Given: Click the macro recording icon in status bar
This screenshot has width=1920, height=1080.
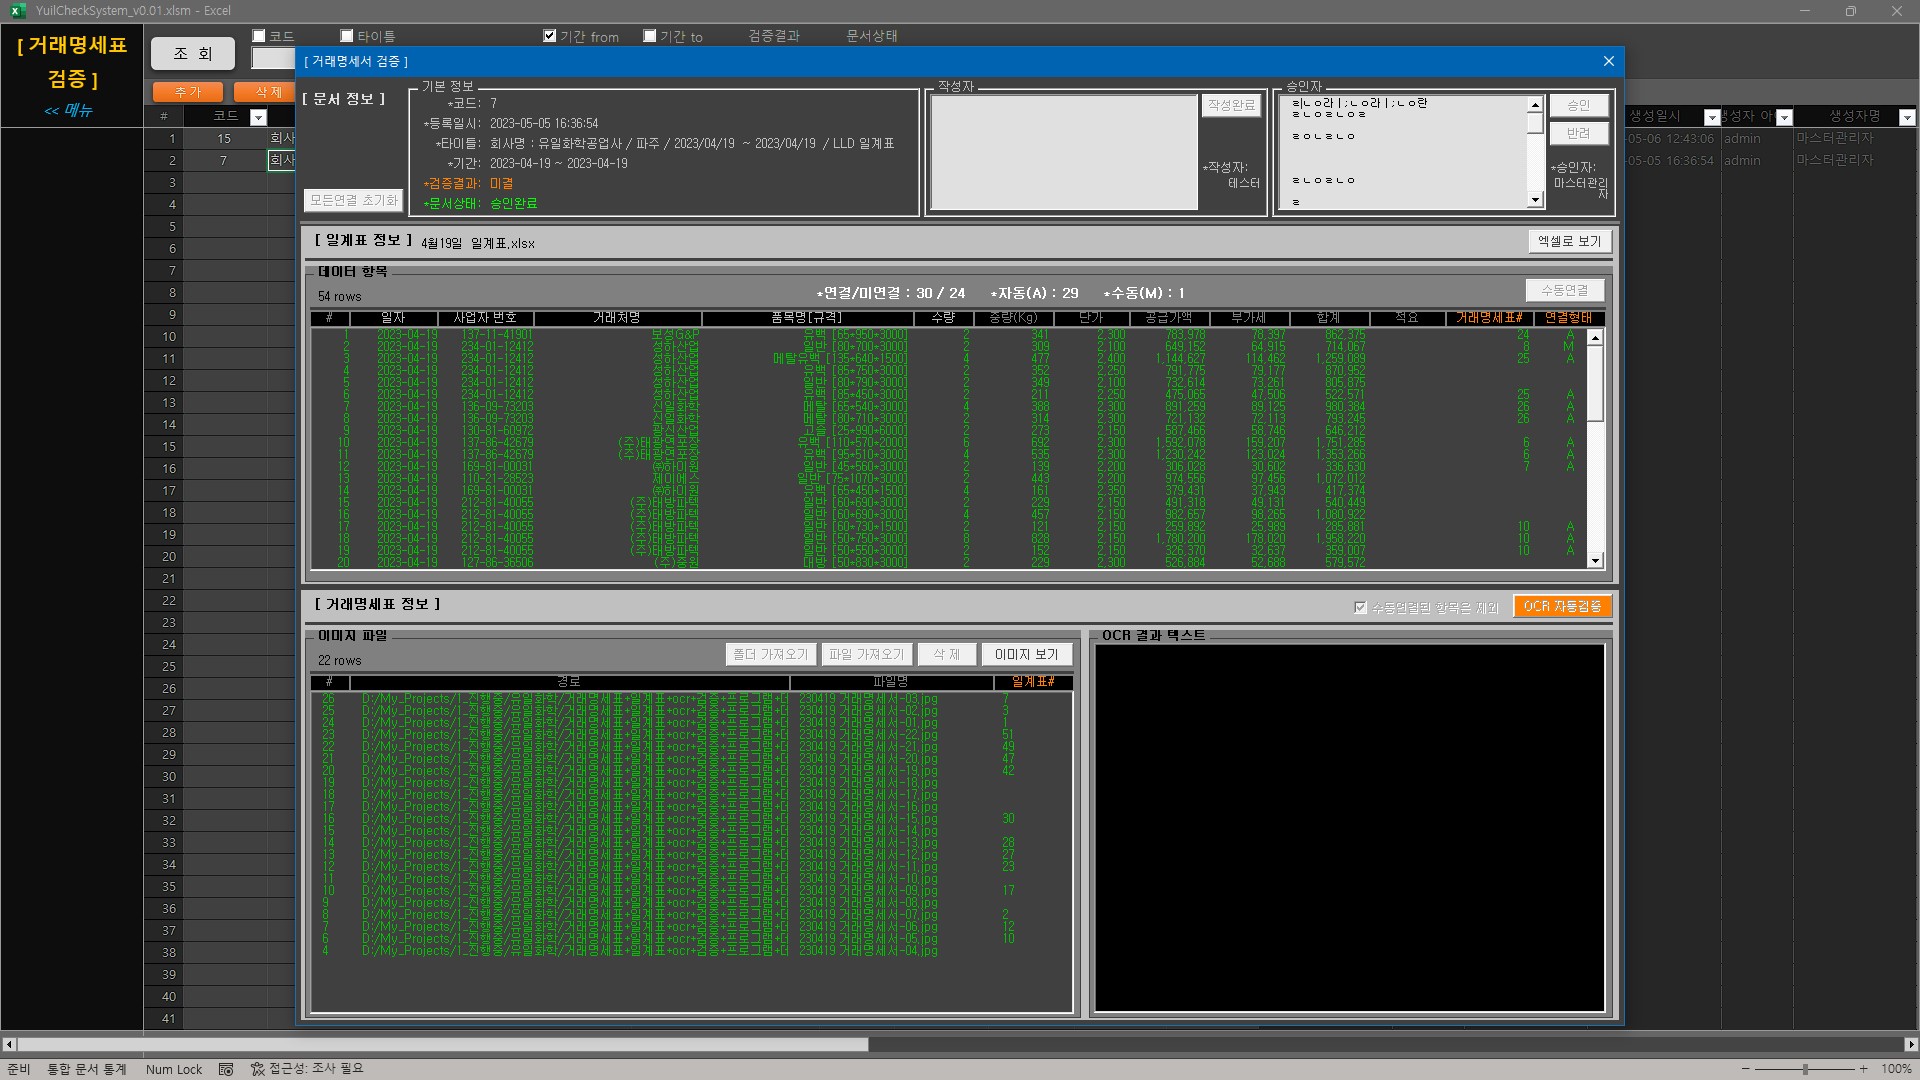Looking at the screenshot, I should pos(226,1069).
